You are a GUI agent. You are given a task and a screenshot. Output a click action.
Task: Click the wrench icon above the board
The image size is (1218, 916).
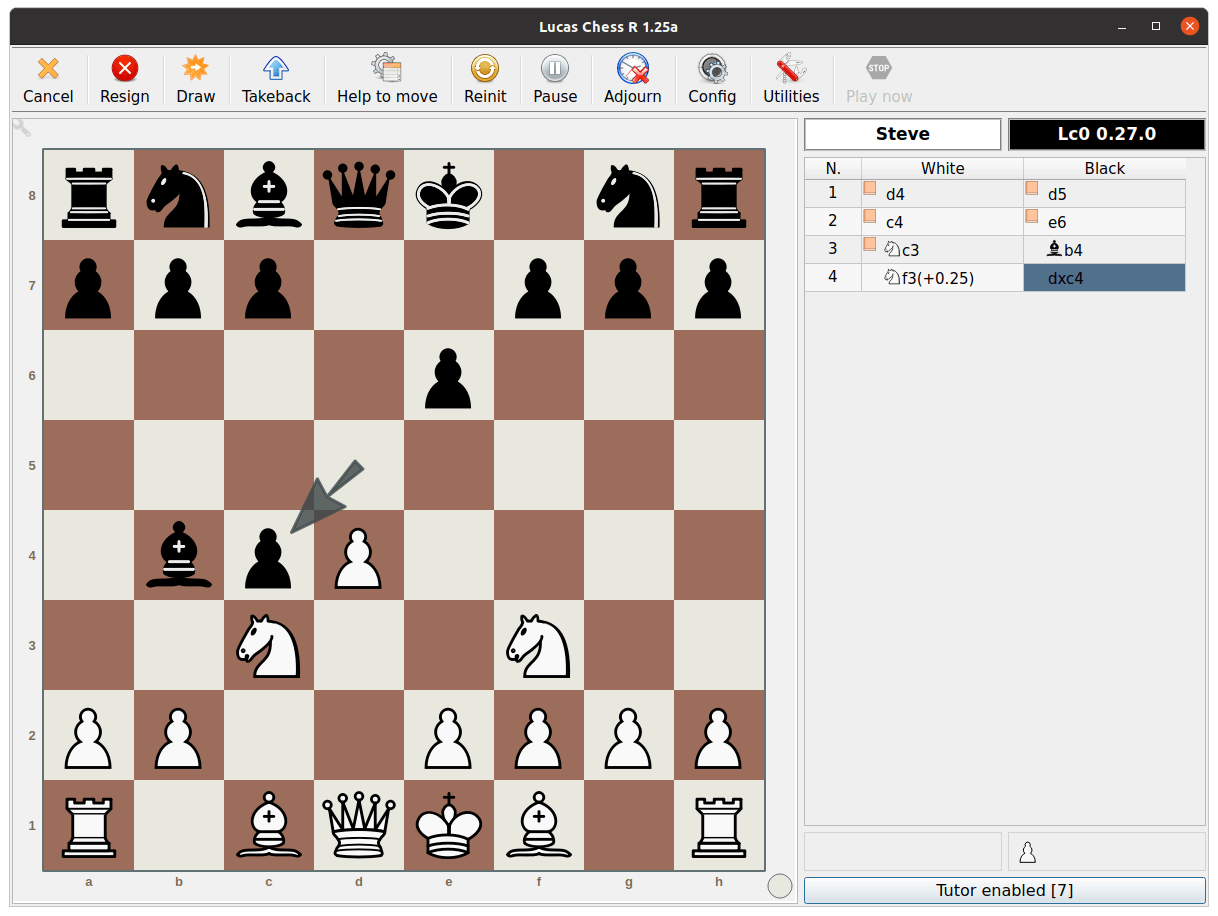[21, 128]
